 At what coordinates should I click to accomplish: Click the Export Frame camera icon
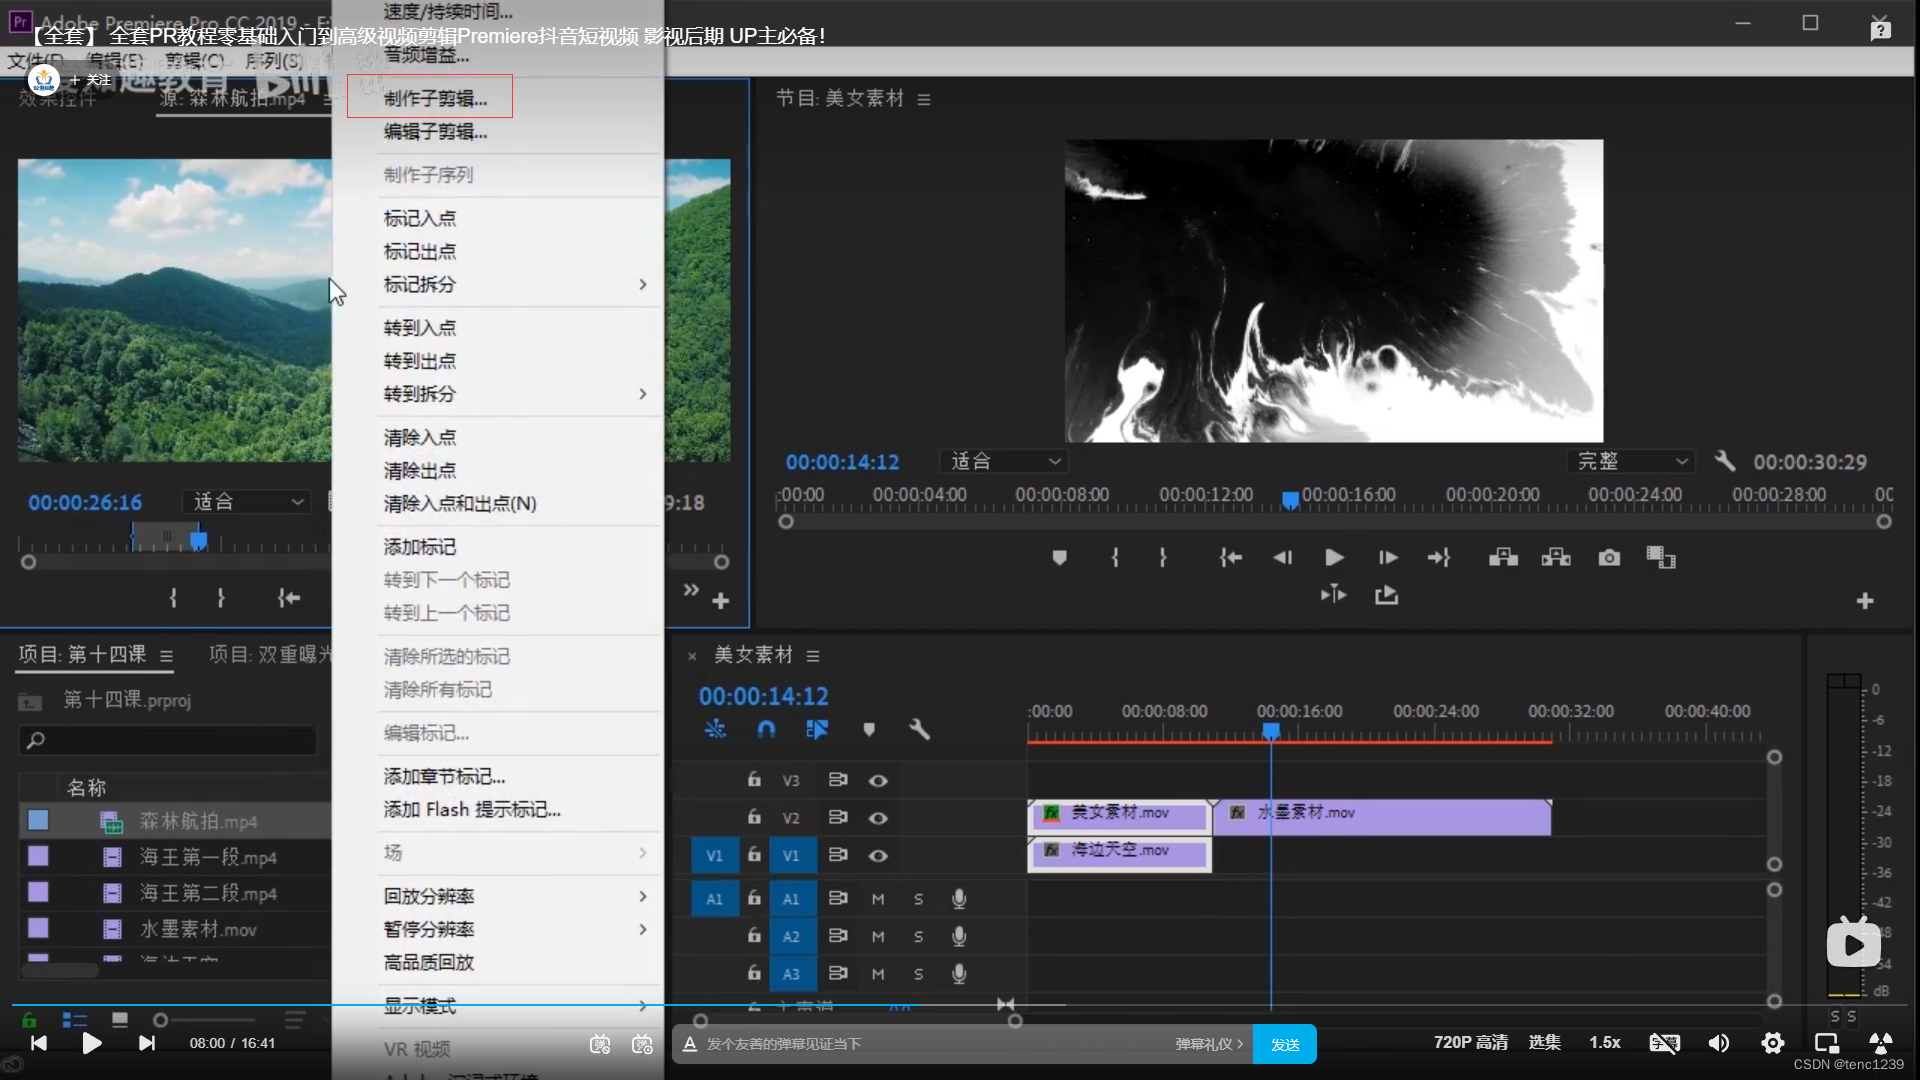click(1608, 558)
